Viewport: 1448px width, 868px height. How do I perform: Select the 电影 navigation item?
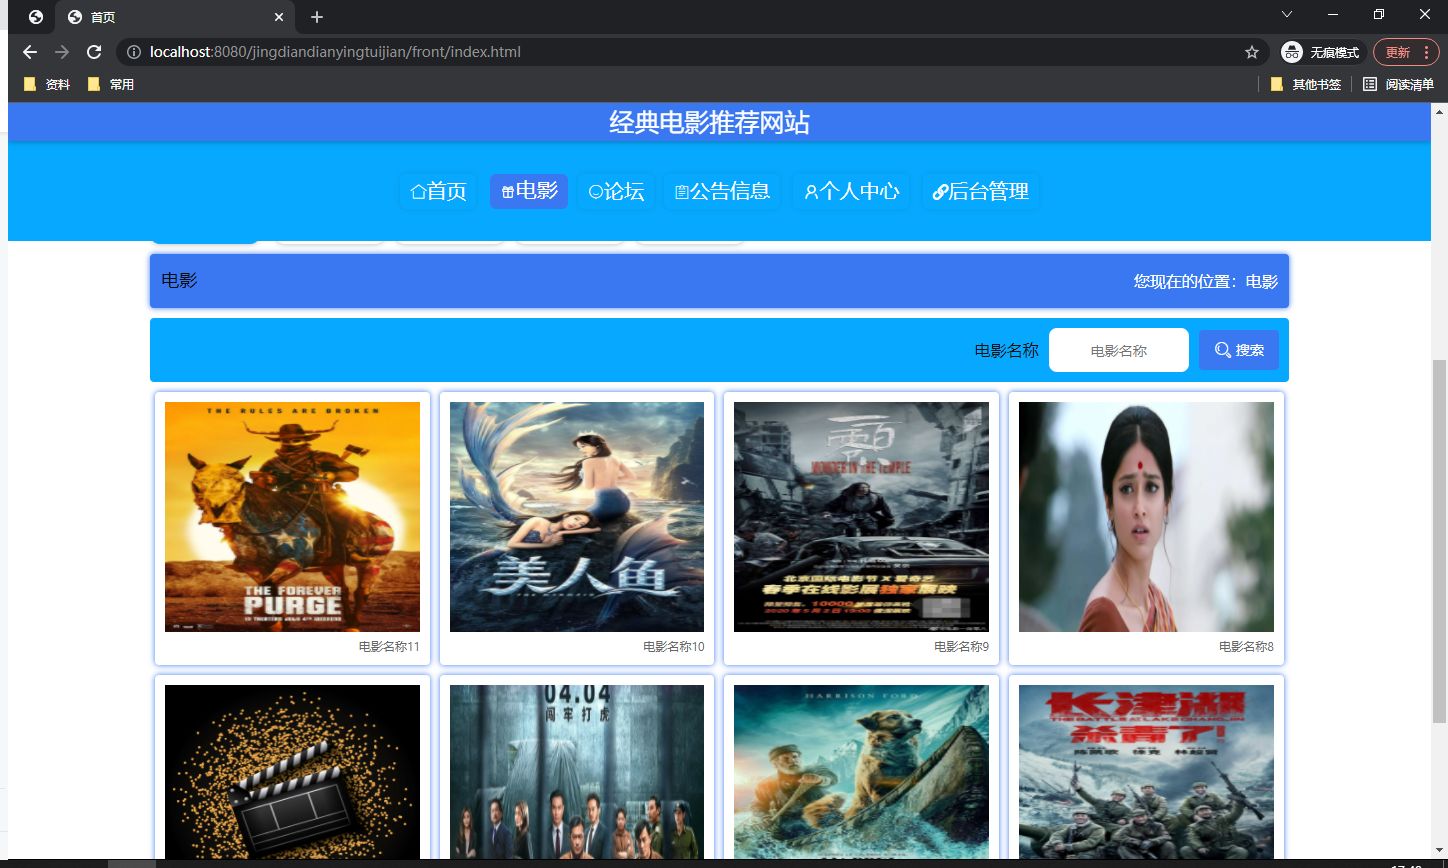pos(529,191)
